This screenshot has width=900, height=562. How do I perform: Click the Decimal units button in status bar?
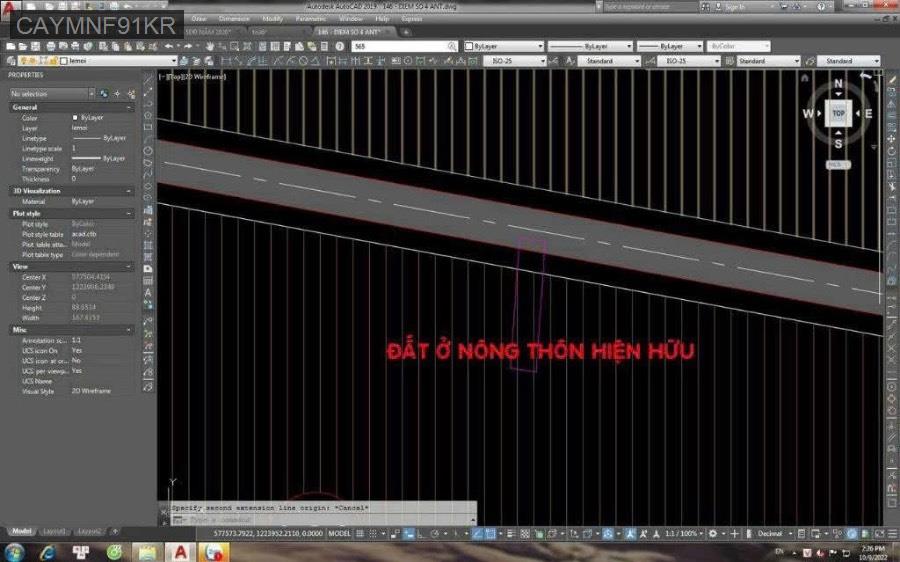pyautogui.click(x=770, y=534)
